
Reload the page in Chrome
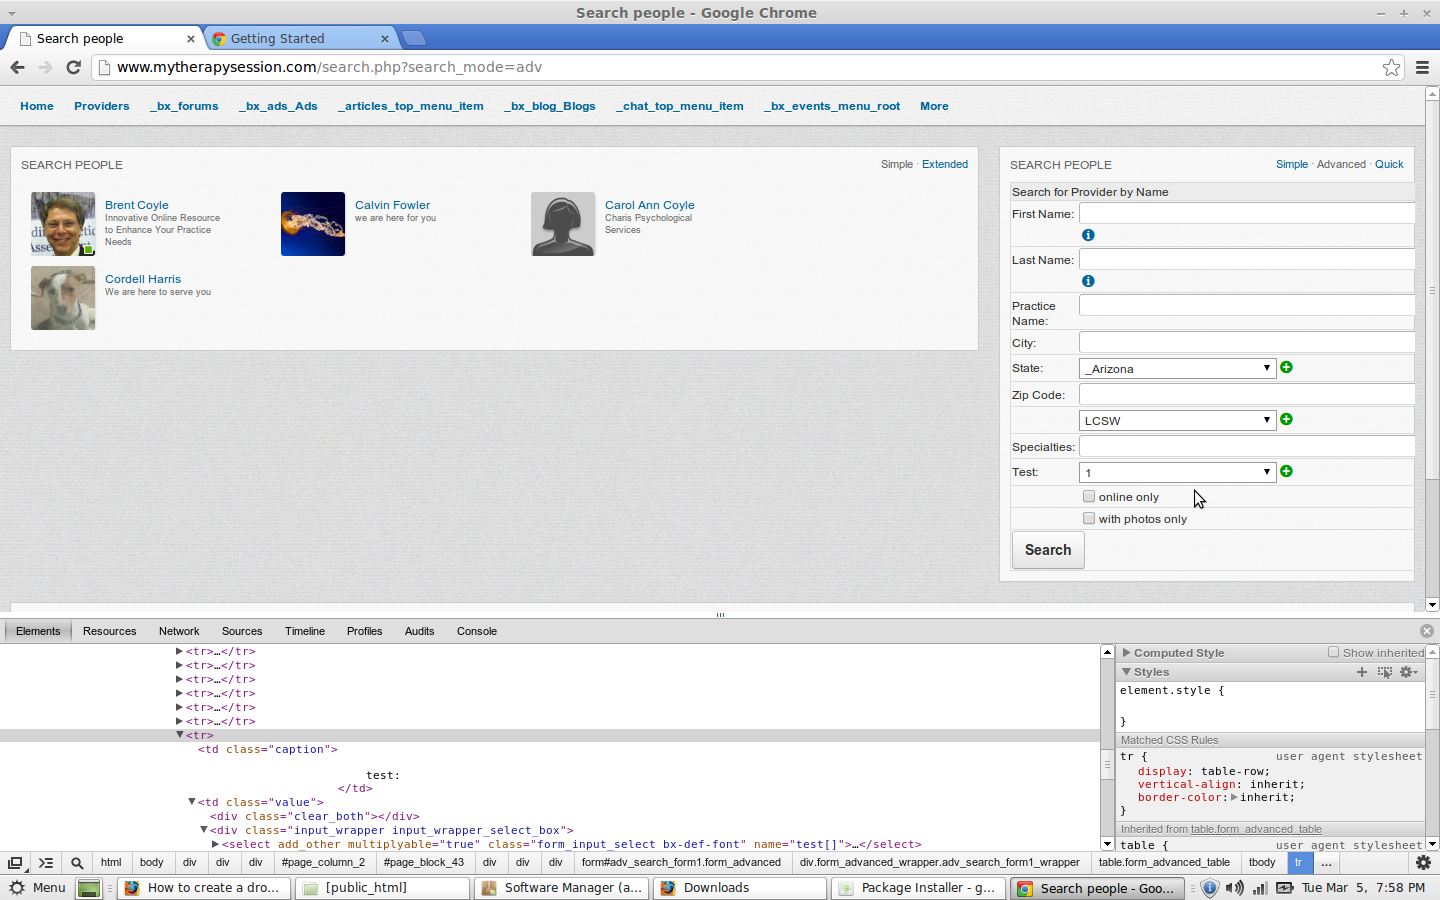tap(73, 67)
